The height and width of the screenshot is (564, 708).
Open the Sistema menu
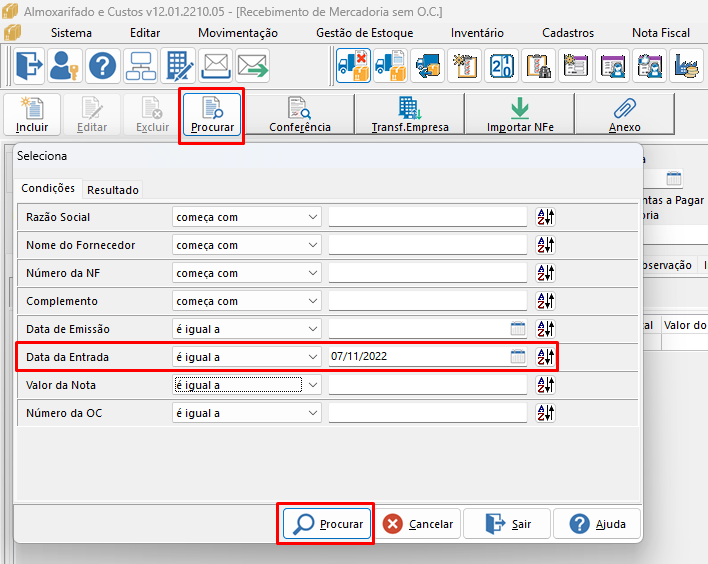coord(71,33)
